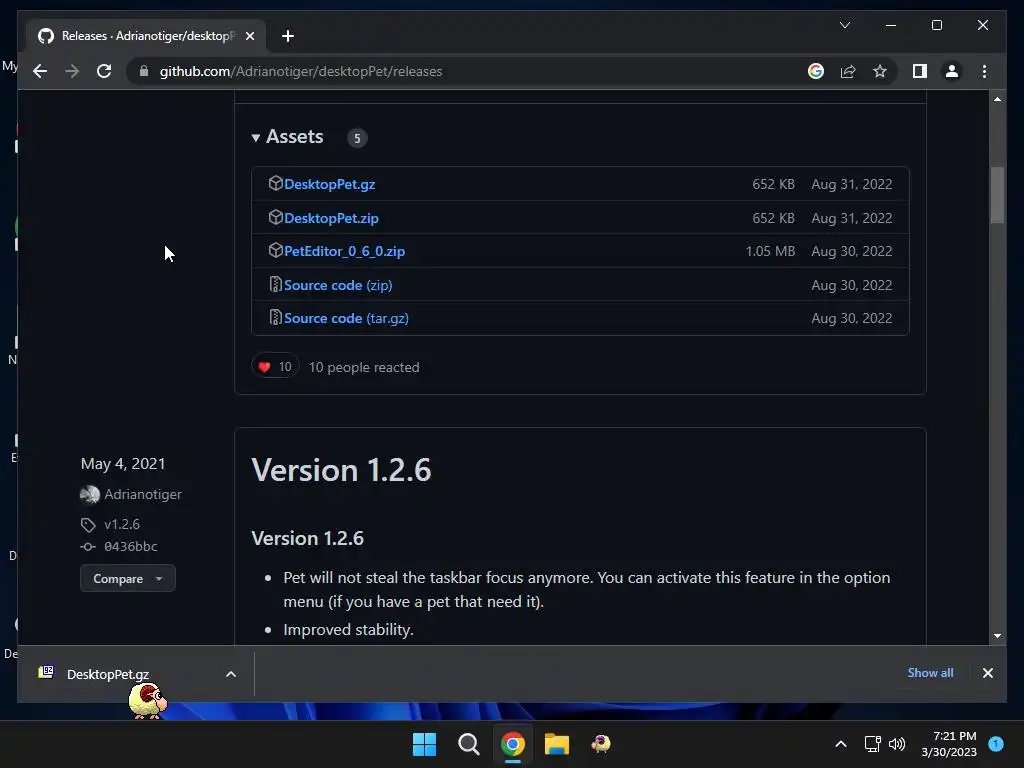Close the downloads bar
The width and height of the screenshot is (1024, 768).
[x=987, y=673]
